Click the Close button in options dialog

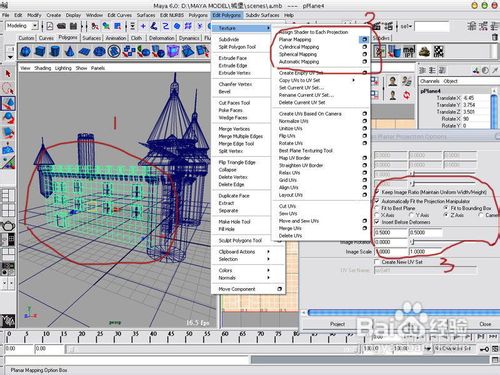[x=485, y=324]
